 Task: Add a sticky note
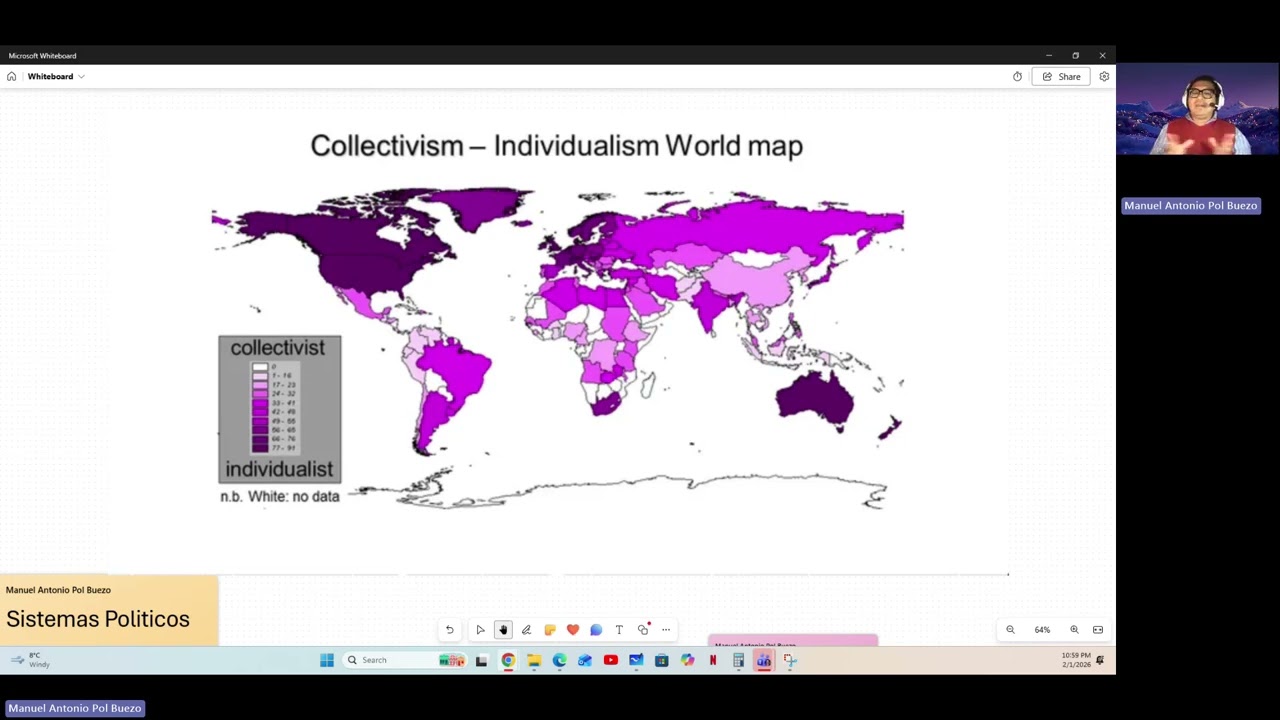click(x=549, y=630)
